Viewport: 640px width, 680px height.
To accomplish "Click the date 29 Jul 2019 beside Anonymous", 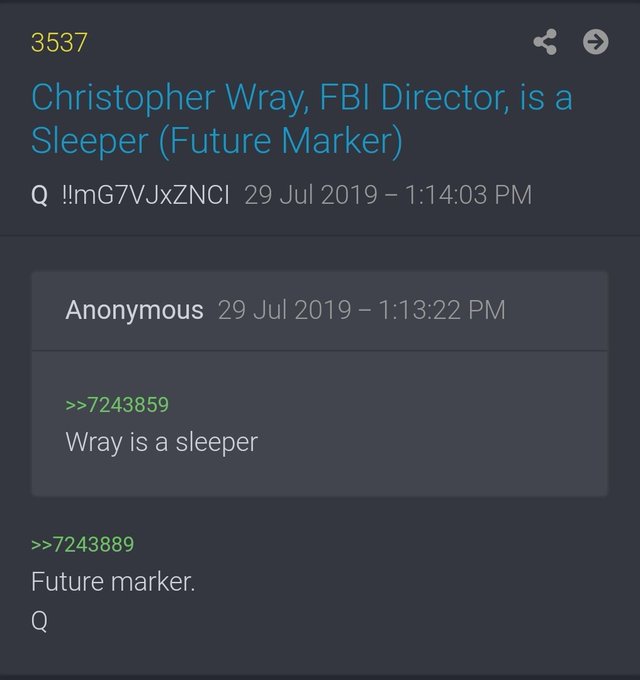I will (284, 310).
